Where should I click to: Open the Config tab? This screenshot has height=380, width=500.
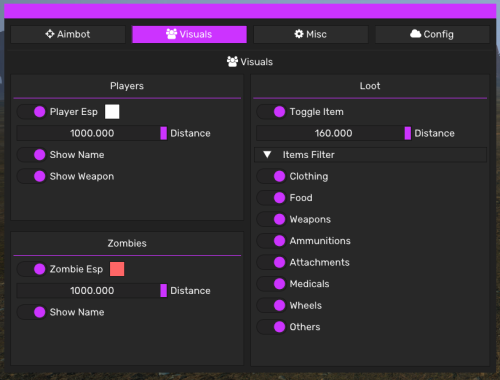tap(432, 34)
